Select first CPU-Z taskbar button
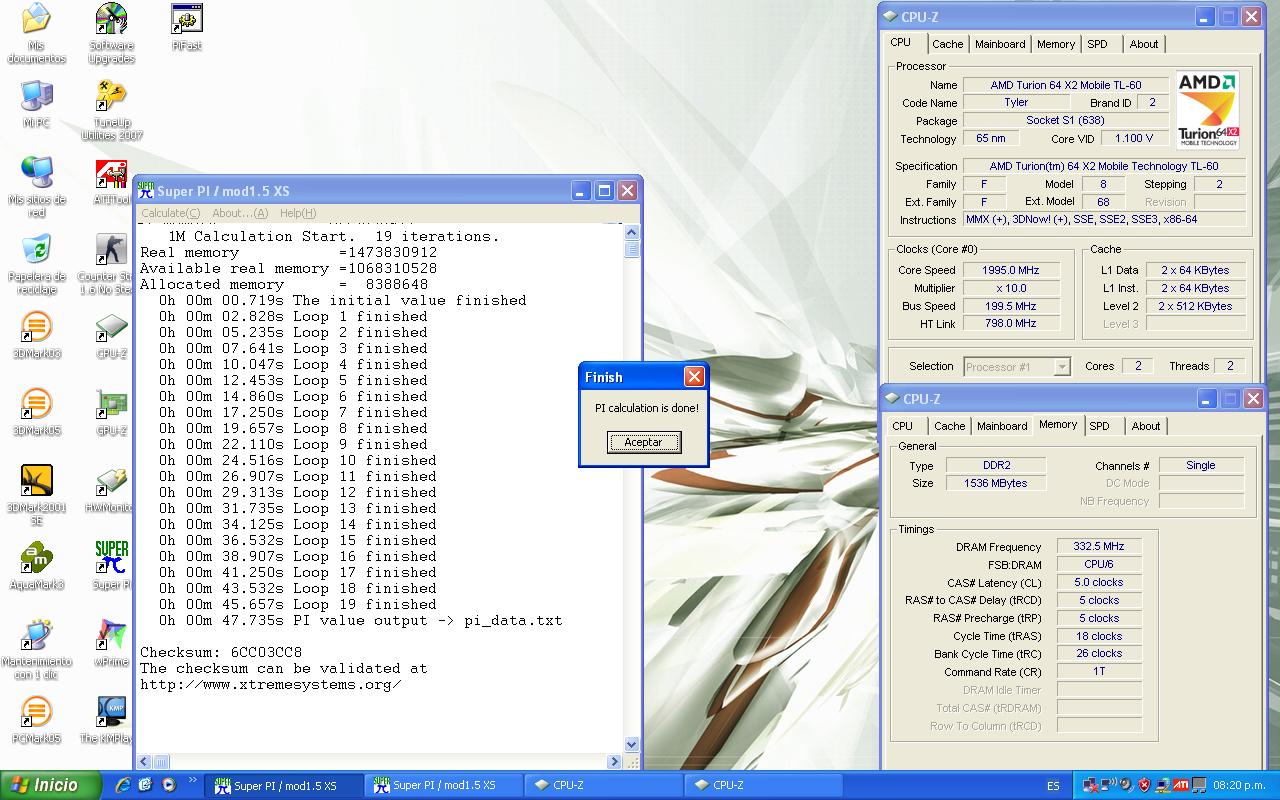Viewport: 1280px width, 800px height. pos(603,785)
